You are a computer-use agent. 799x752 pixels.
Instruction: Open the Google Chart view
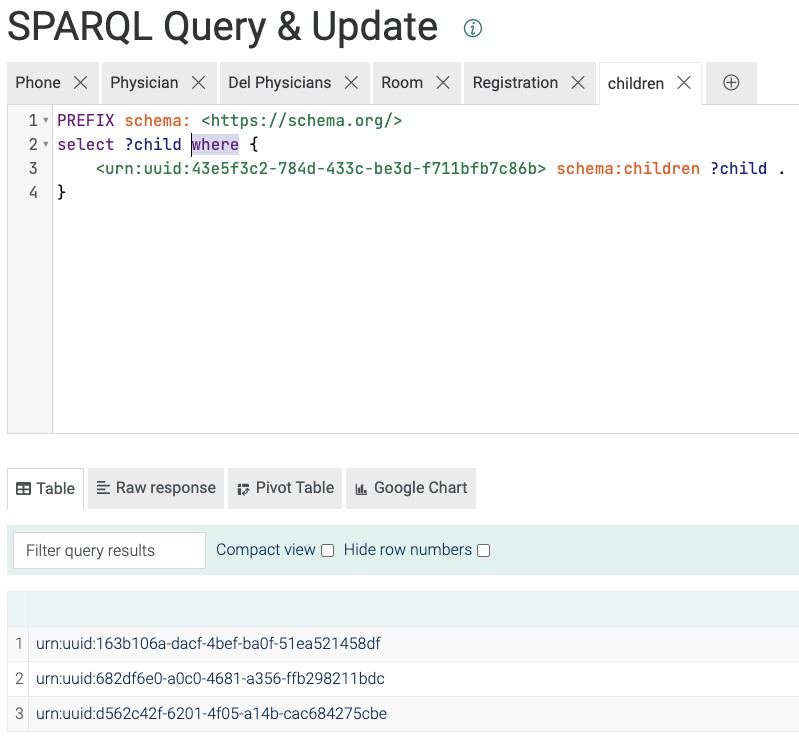(411, 488)
